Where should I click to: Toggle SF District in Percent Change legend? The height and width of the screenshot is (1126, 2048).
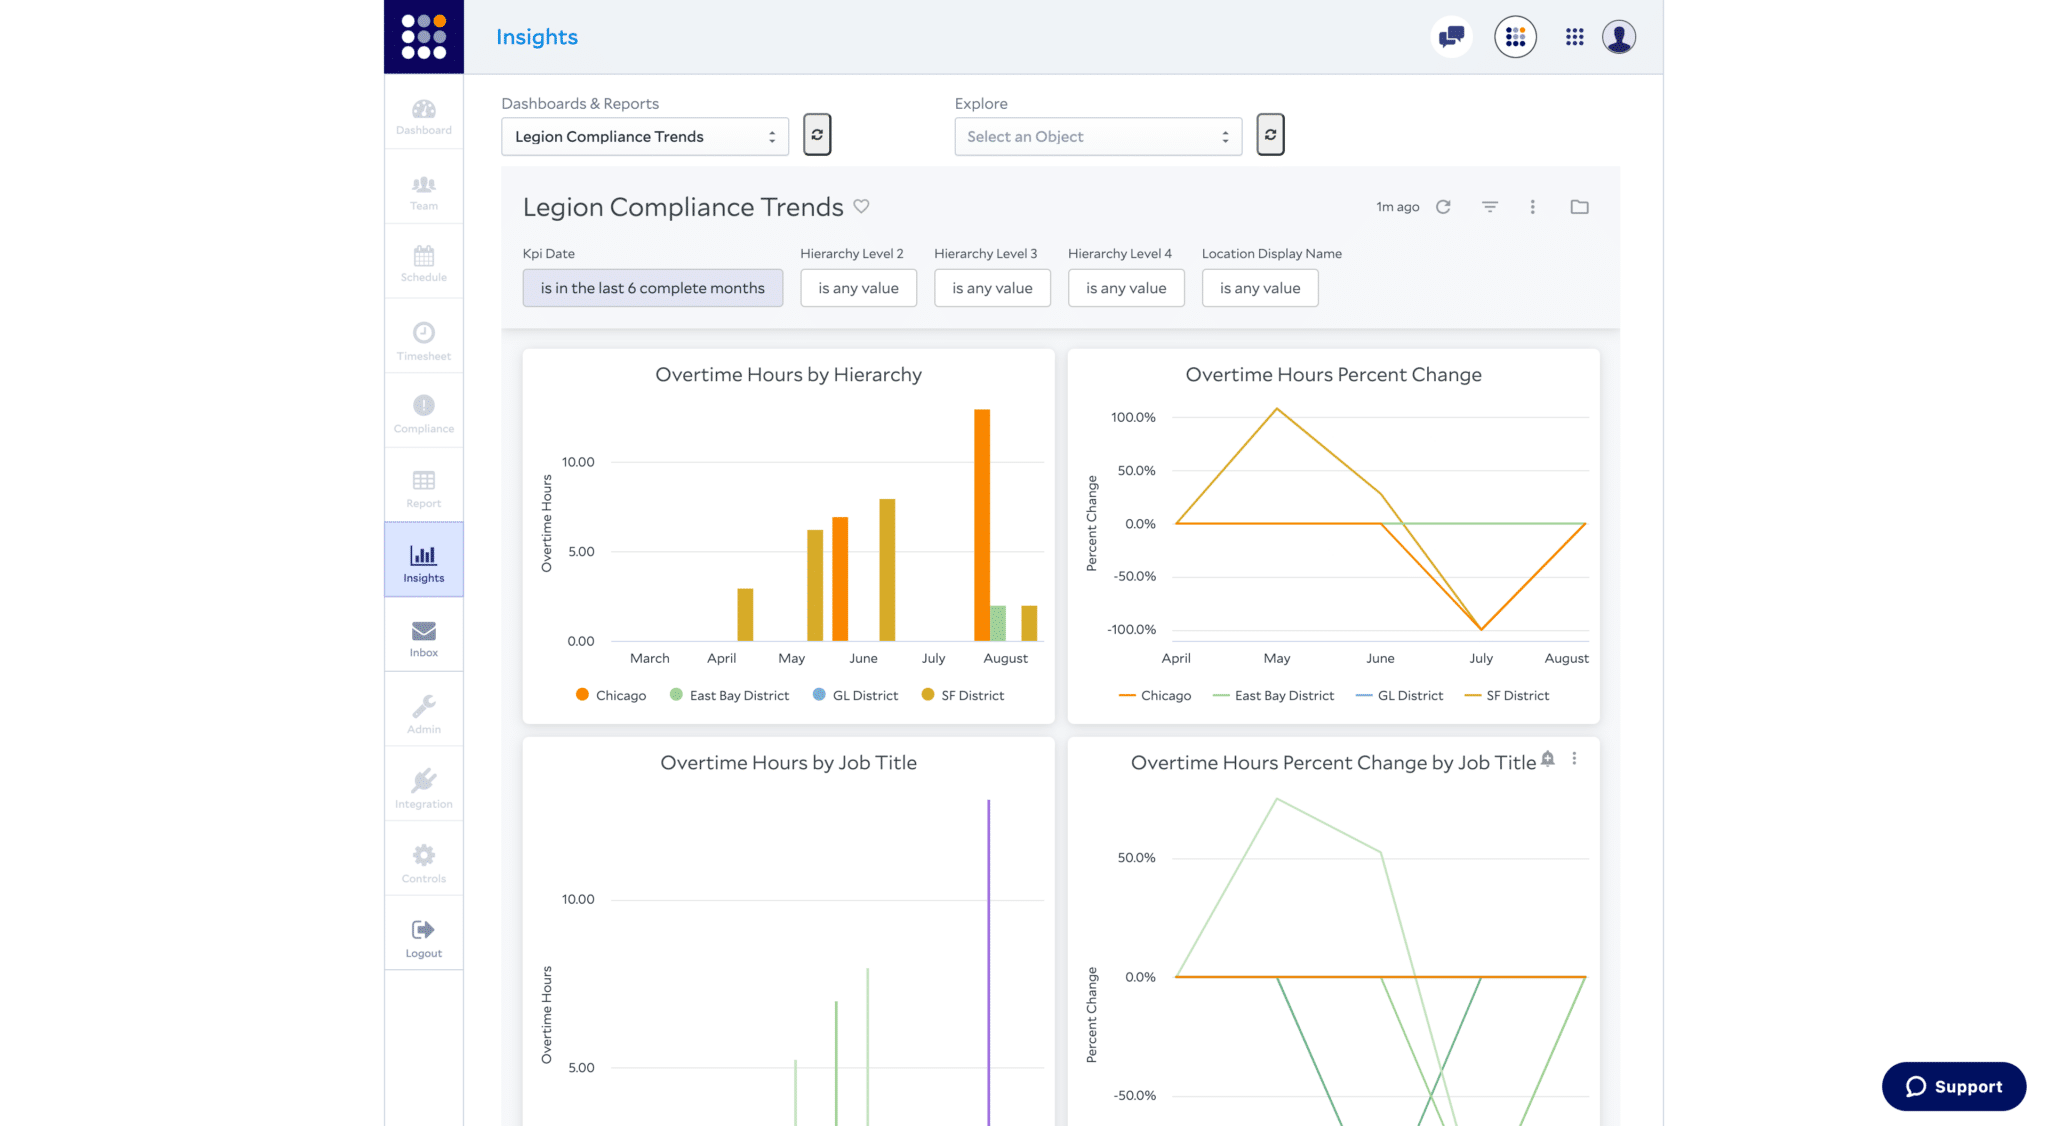point(1507,695)
